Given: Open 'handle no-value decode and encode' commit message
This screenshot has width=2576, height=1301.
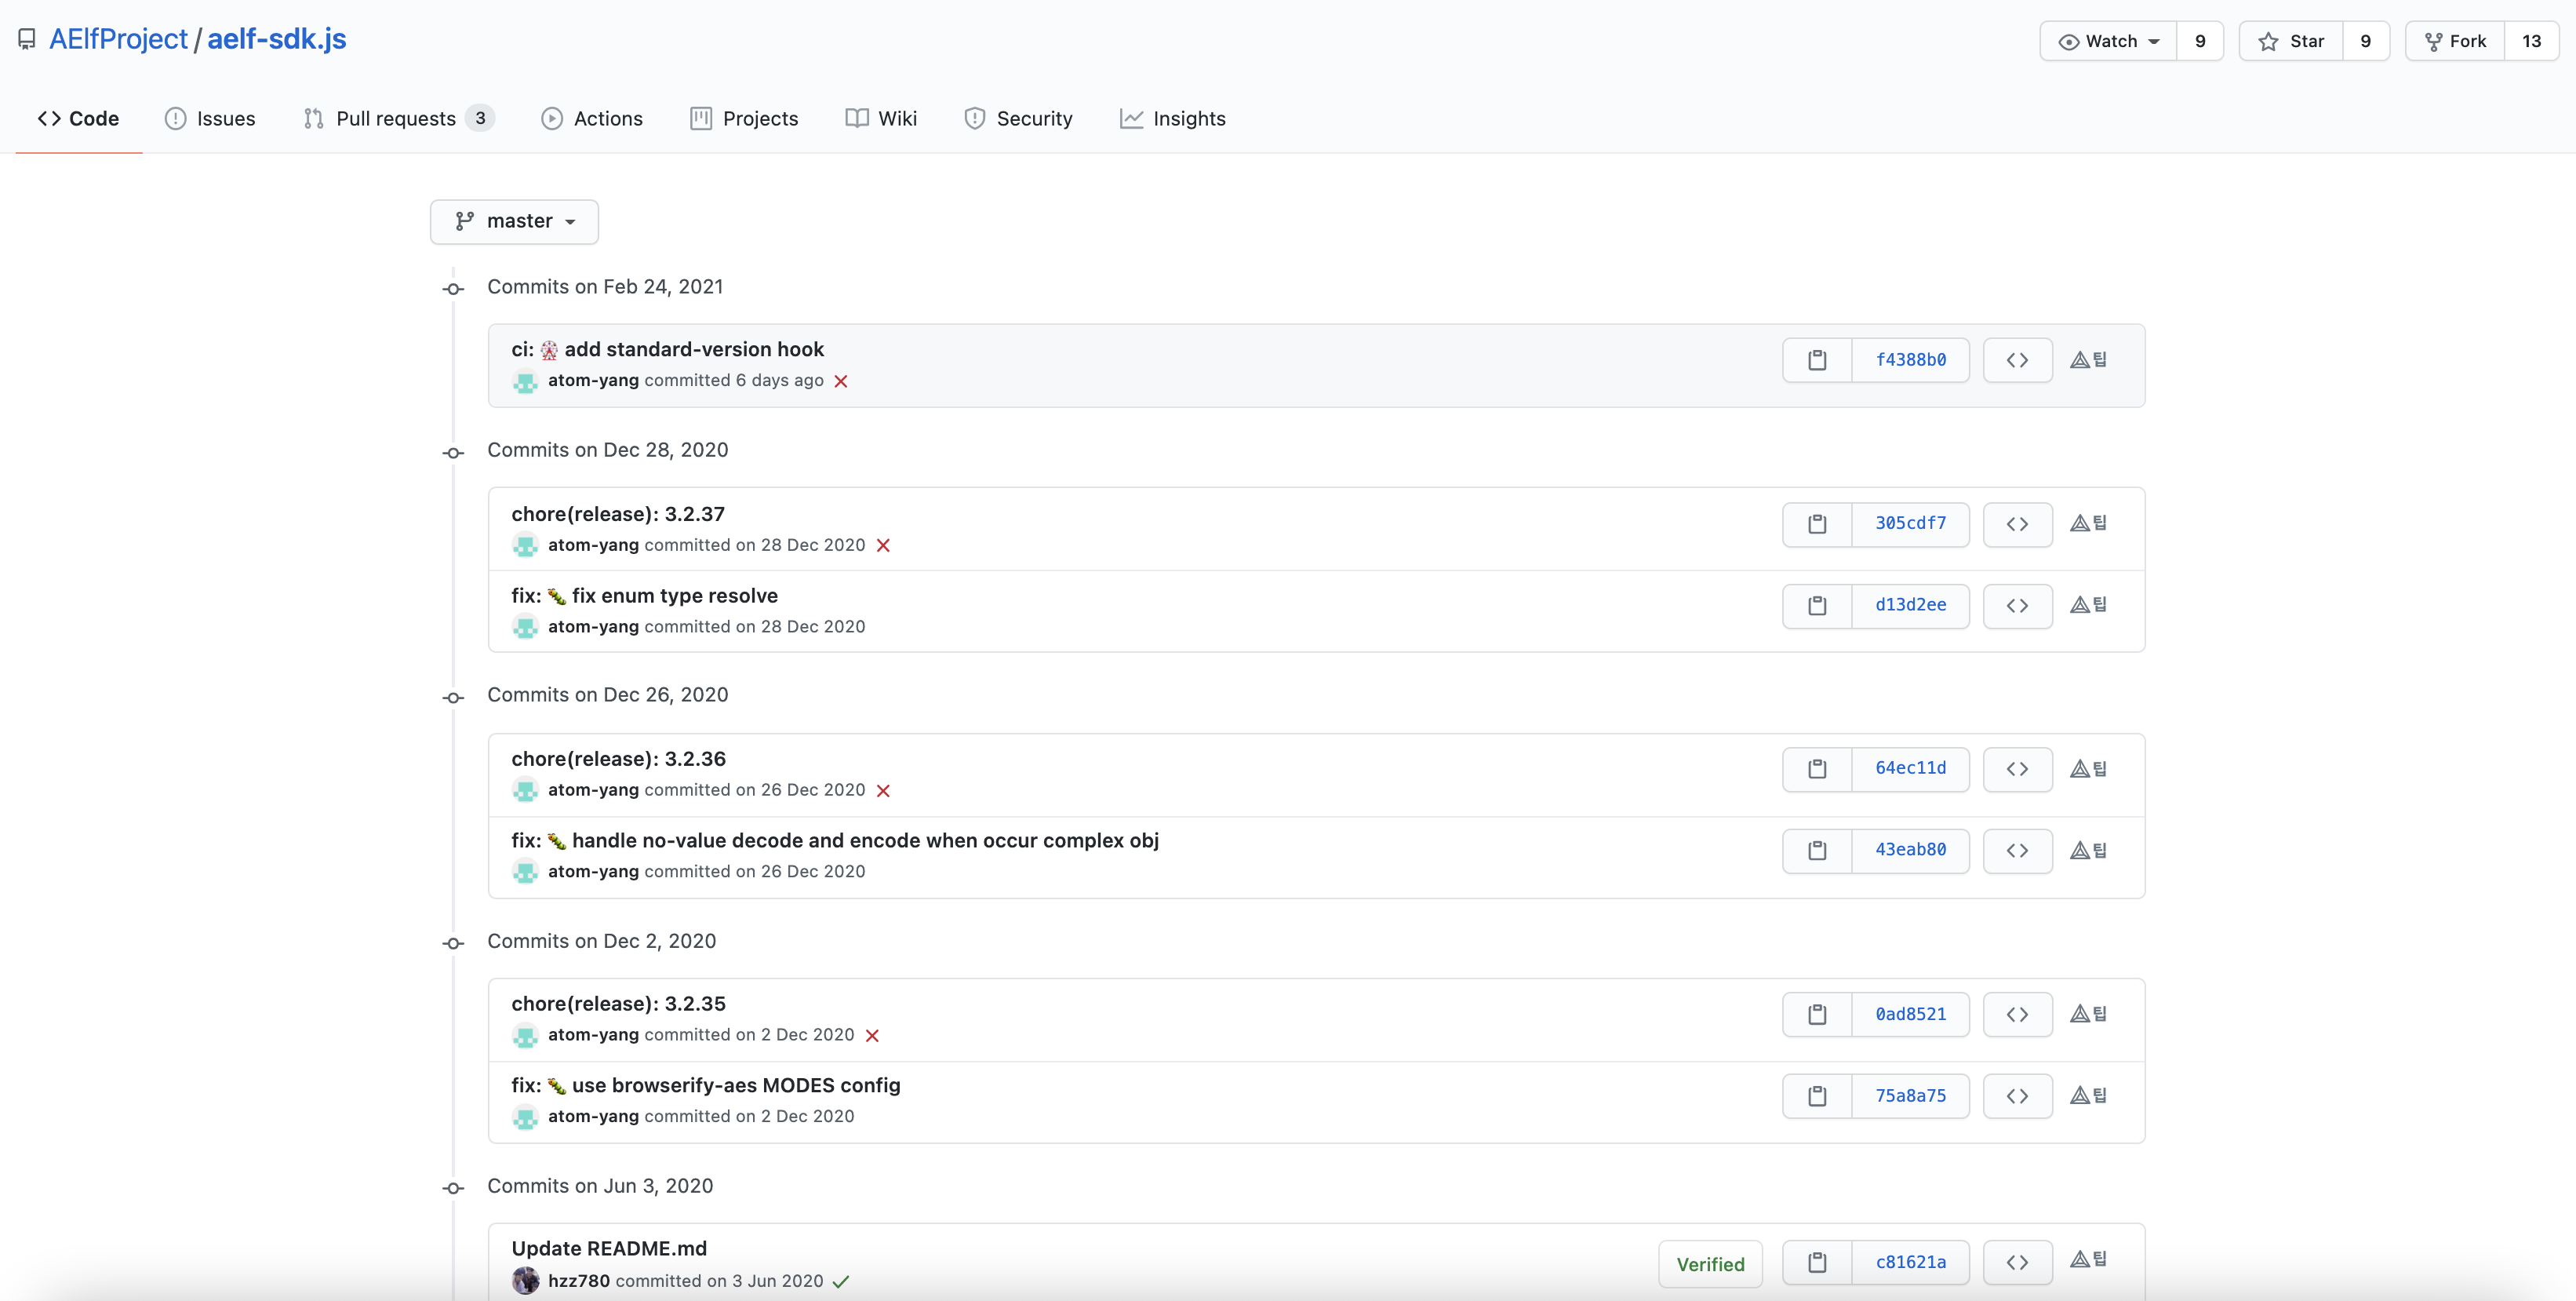Looking at the screenshot, I should [x=835, y=841].
